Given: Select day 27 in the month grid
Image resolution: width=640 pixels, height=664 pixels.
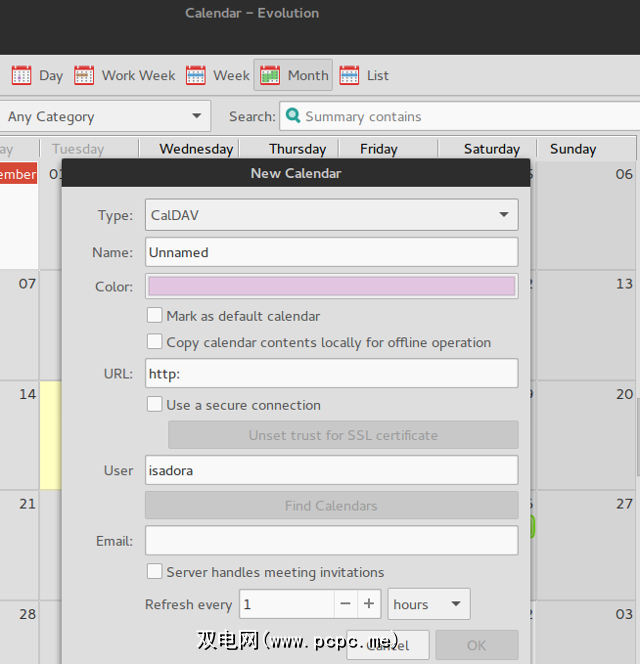Looking at the screenshot, I should [624, 504].
